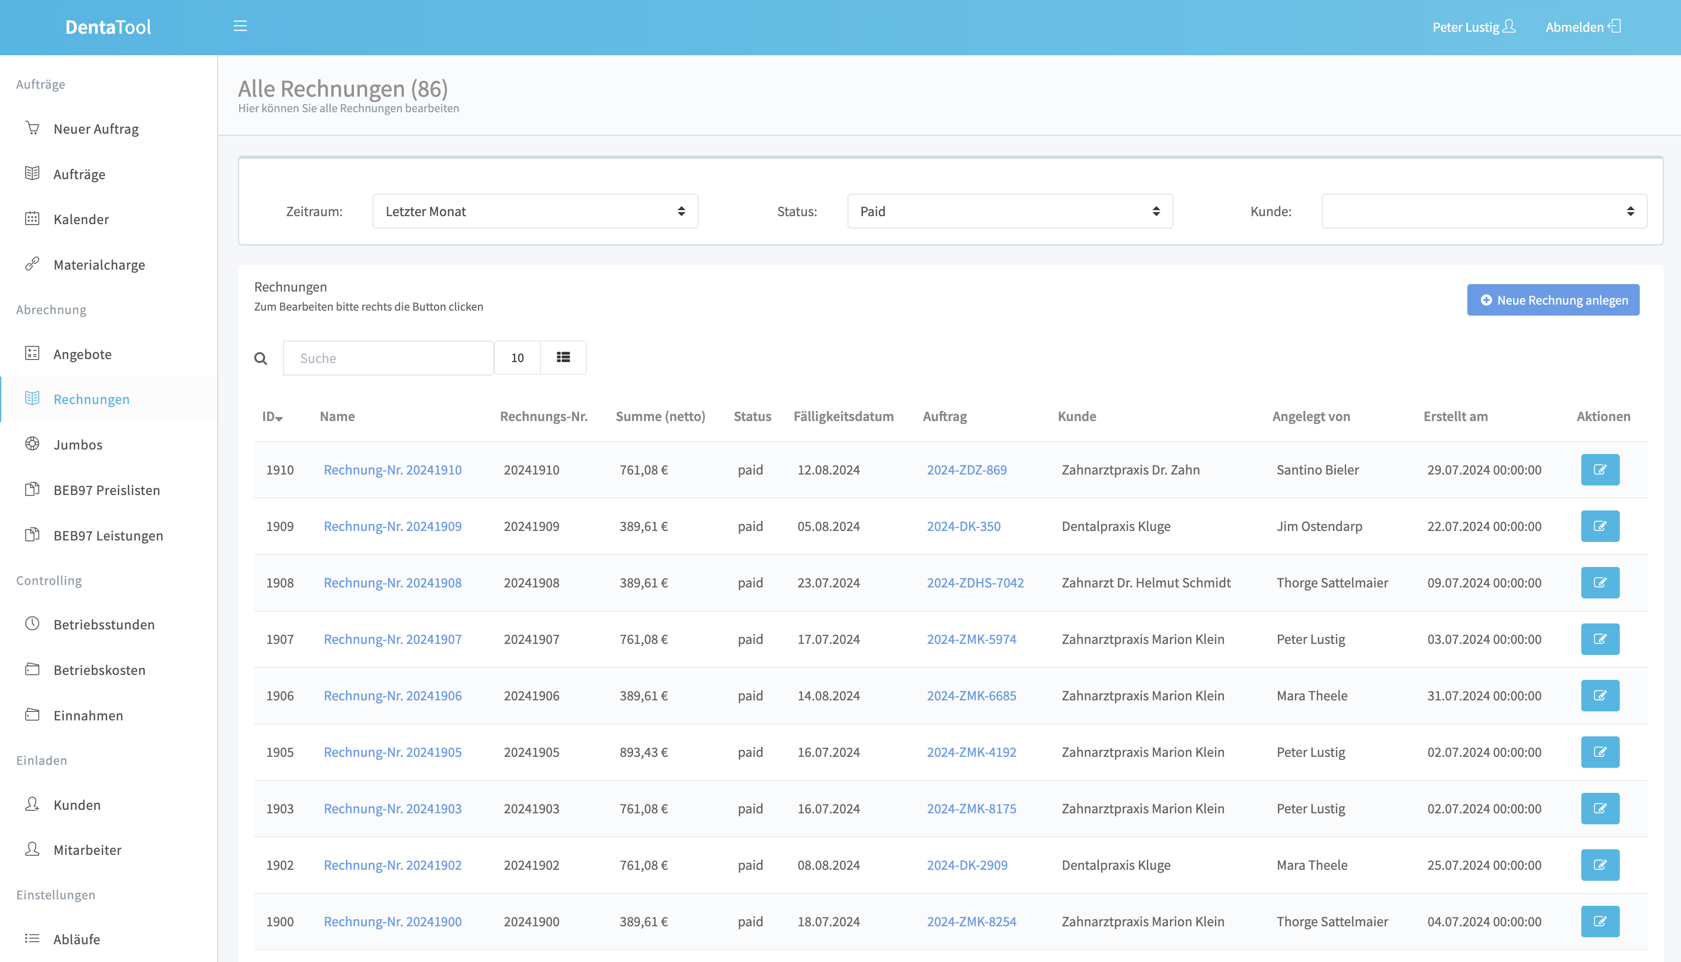Toggle the hamburger sidebar menu icon
This screenshot has height=962, width=1681.
240,26
